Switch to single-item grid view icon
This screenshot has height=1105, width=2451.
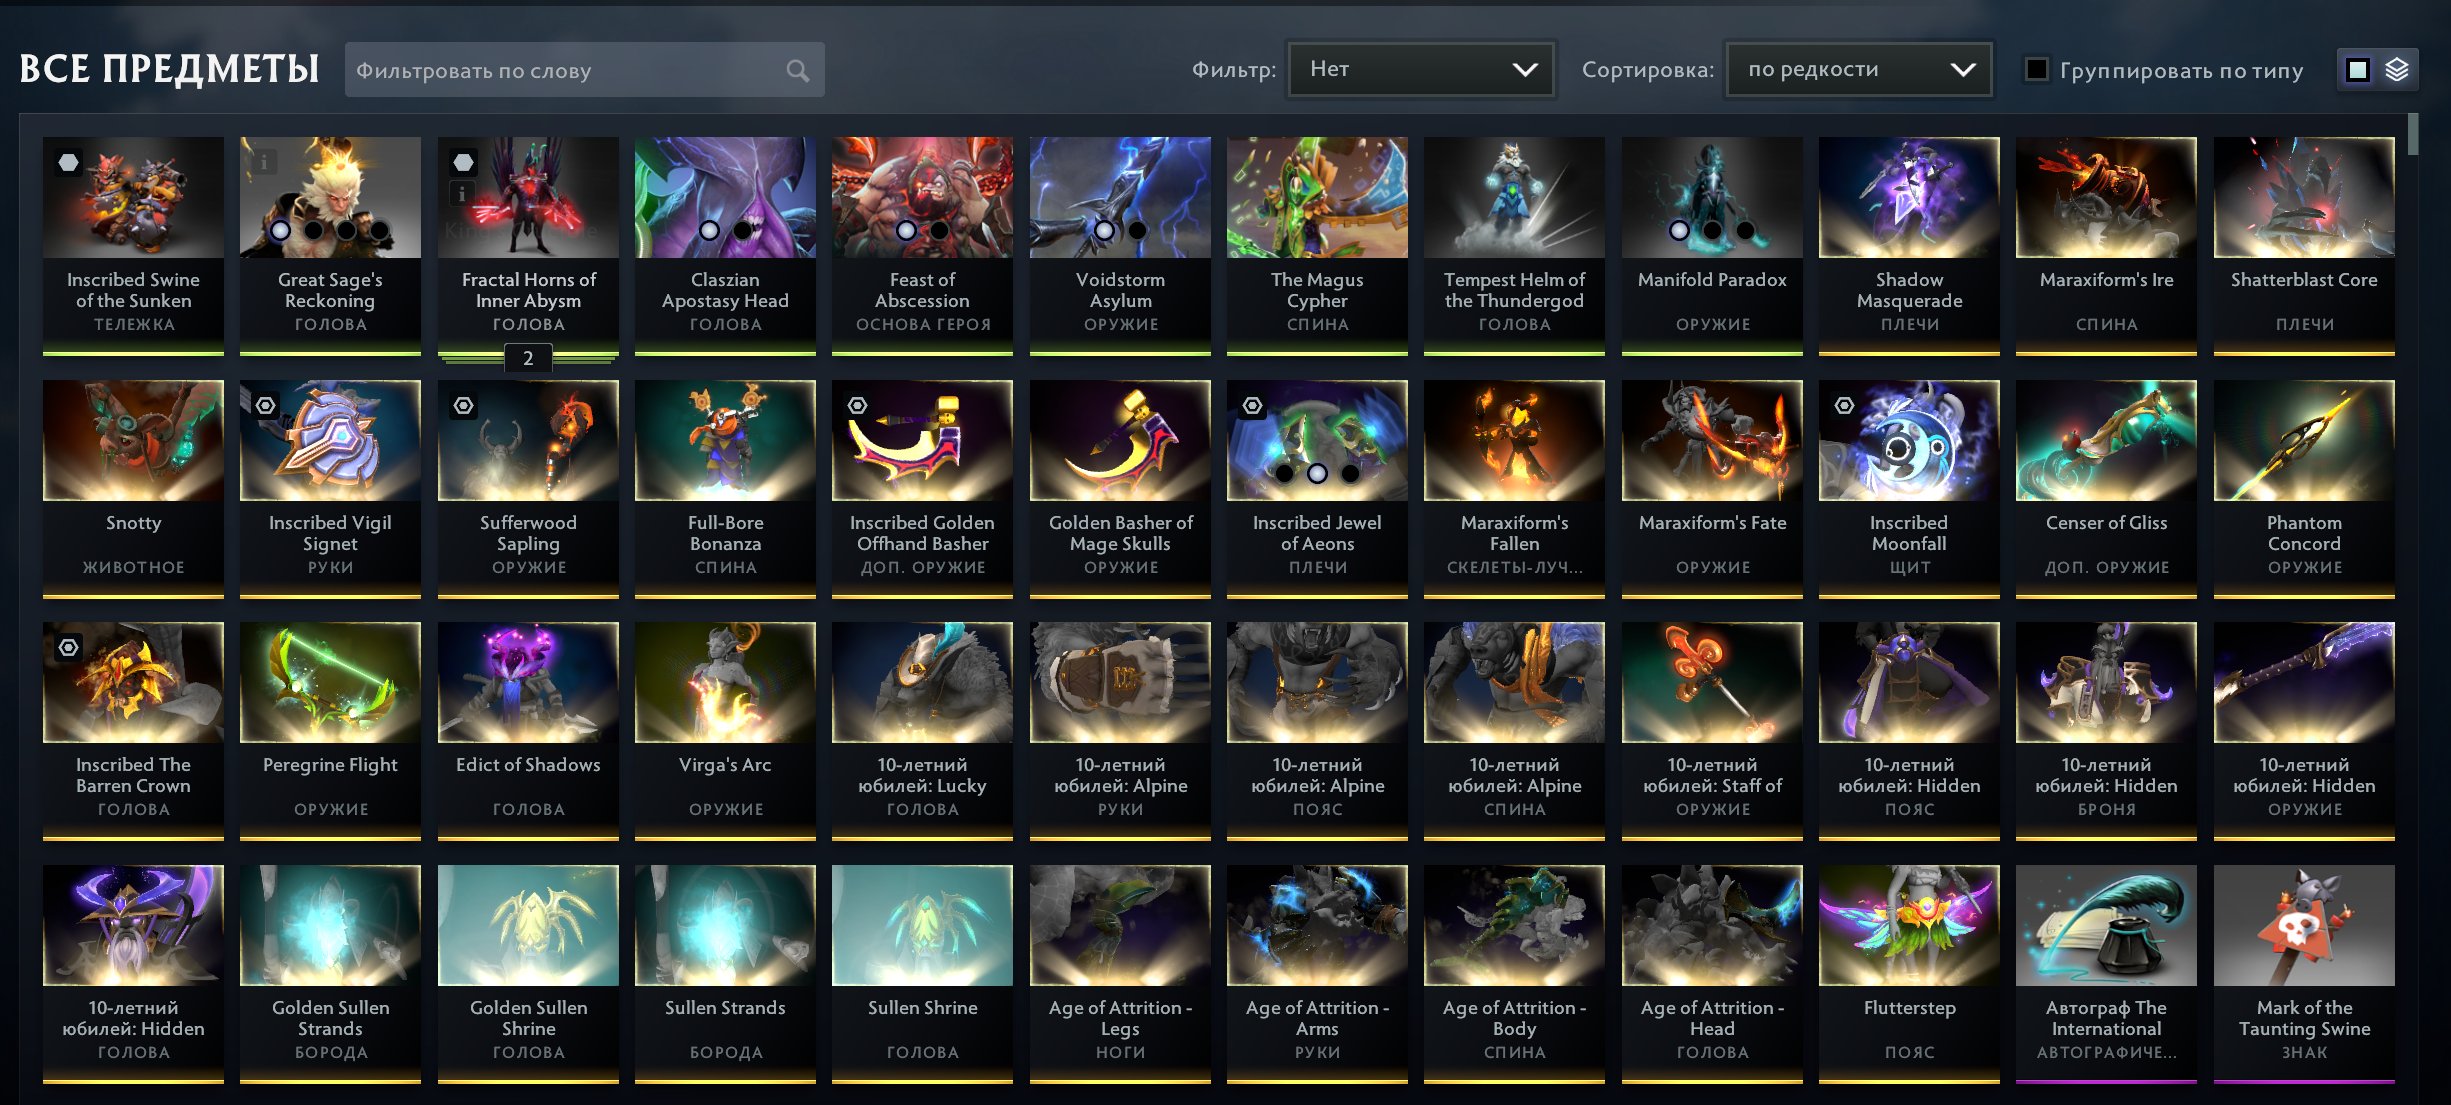[2358, 70]
